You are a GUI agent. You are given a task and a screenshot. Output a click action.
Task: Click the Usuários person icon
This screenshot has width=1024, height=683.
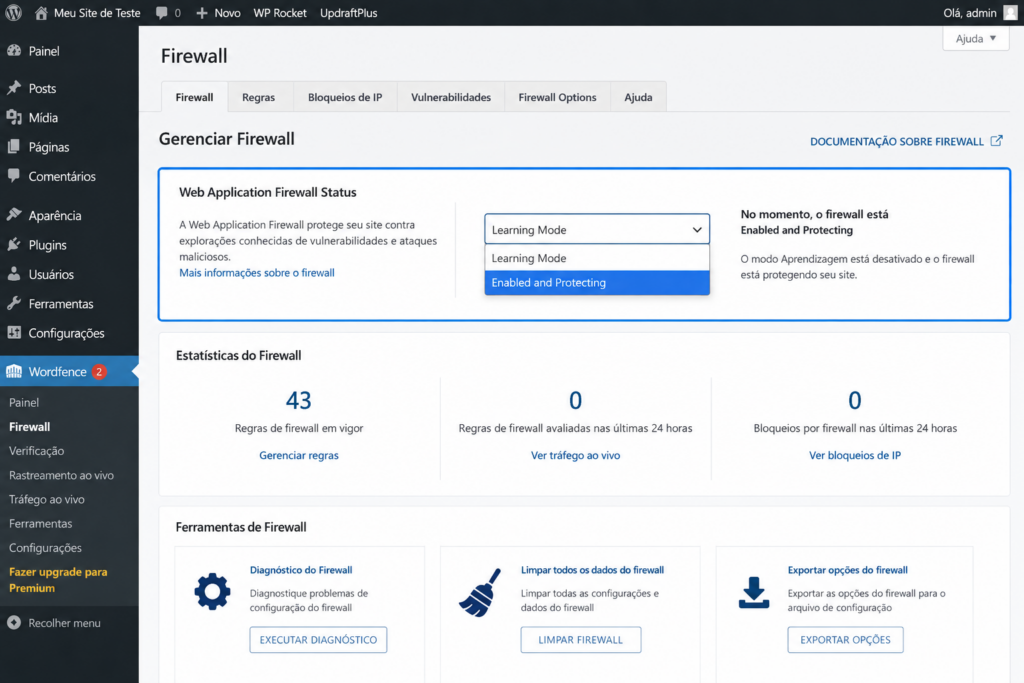[x=14, y=274]
